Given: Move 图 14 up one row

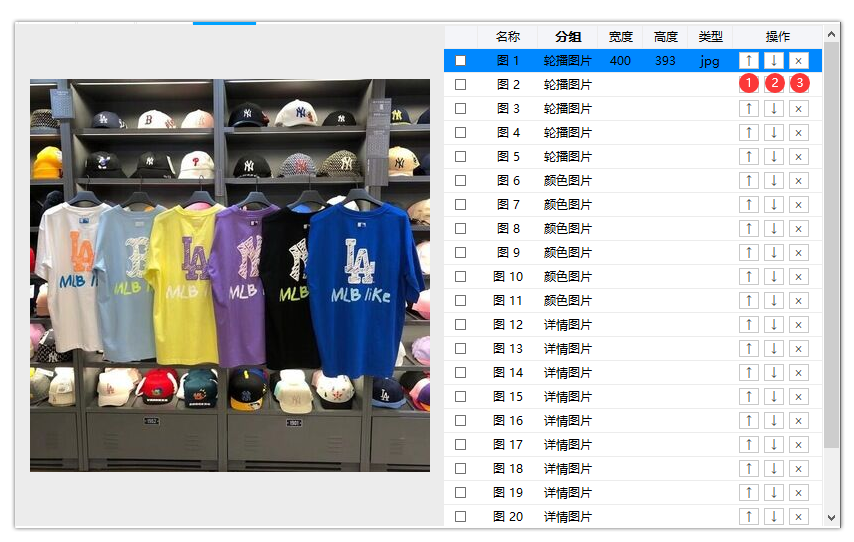Looking at the screenshot, I should (749, 372).
